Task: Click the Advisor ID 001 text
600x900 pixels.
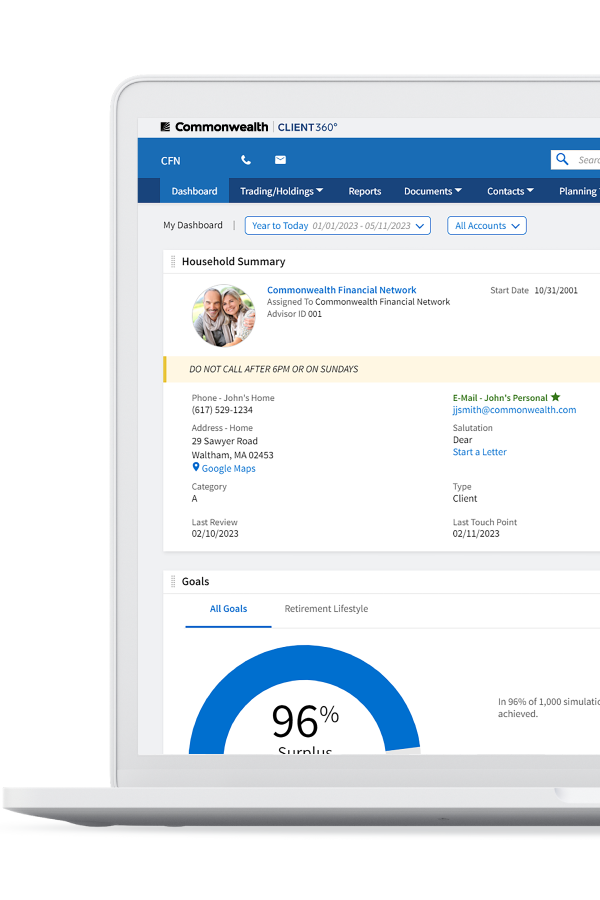Action: (294, 314)
